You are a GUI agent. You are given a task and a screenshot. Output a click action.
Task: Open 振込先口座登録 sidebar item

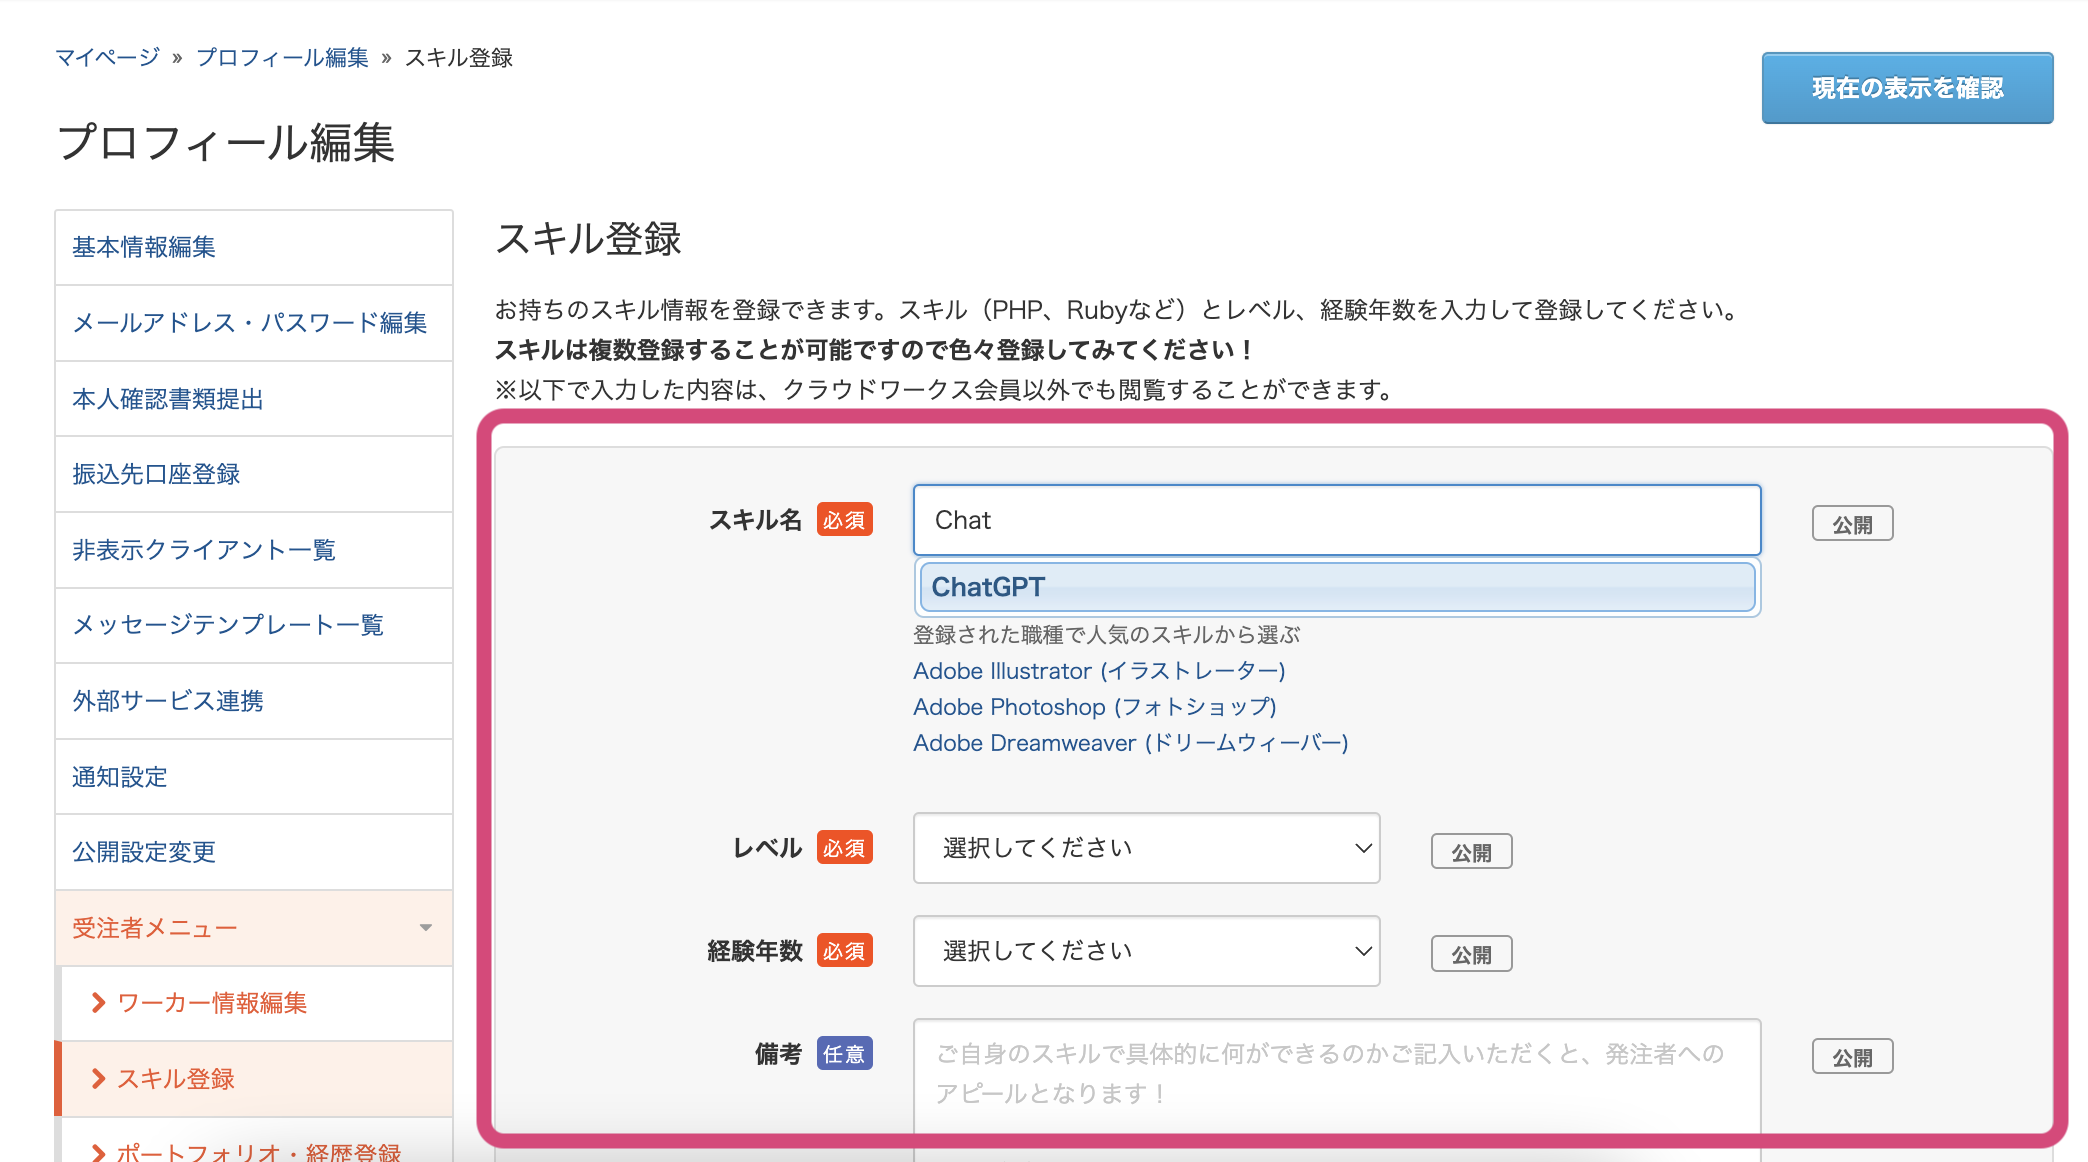tap(156, 474)
